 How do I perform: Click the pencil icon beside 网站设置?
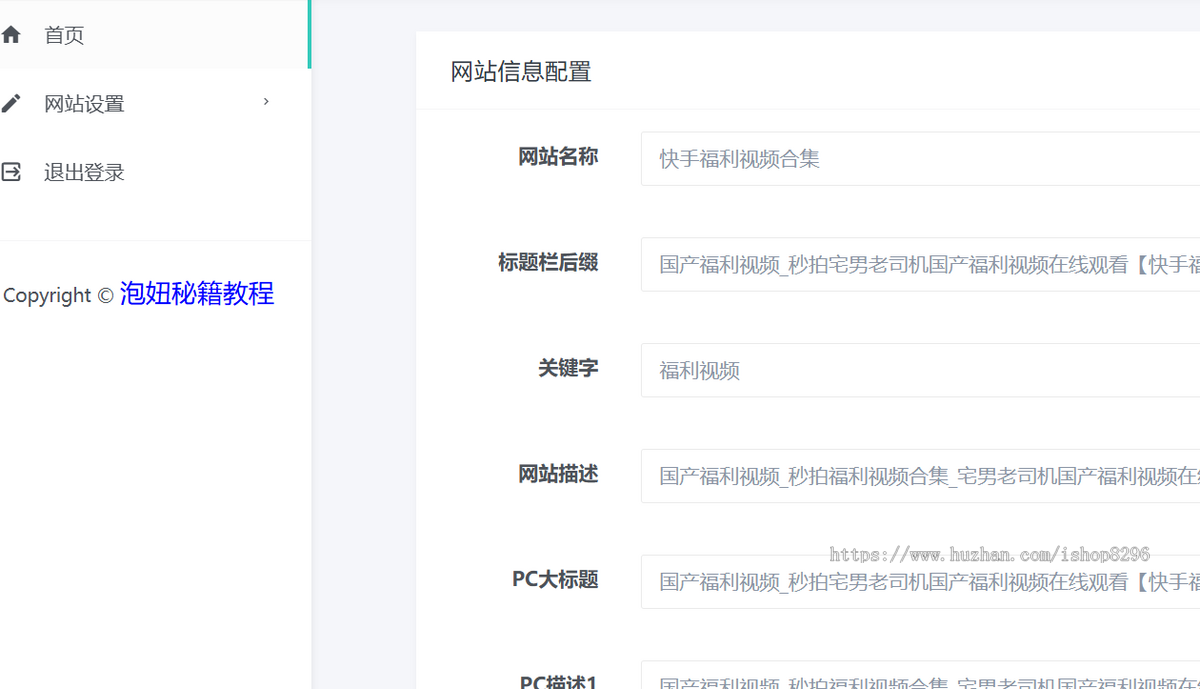(10, 103)
